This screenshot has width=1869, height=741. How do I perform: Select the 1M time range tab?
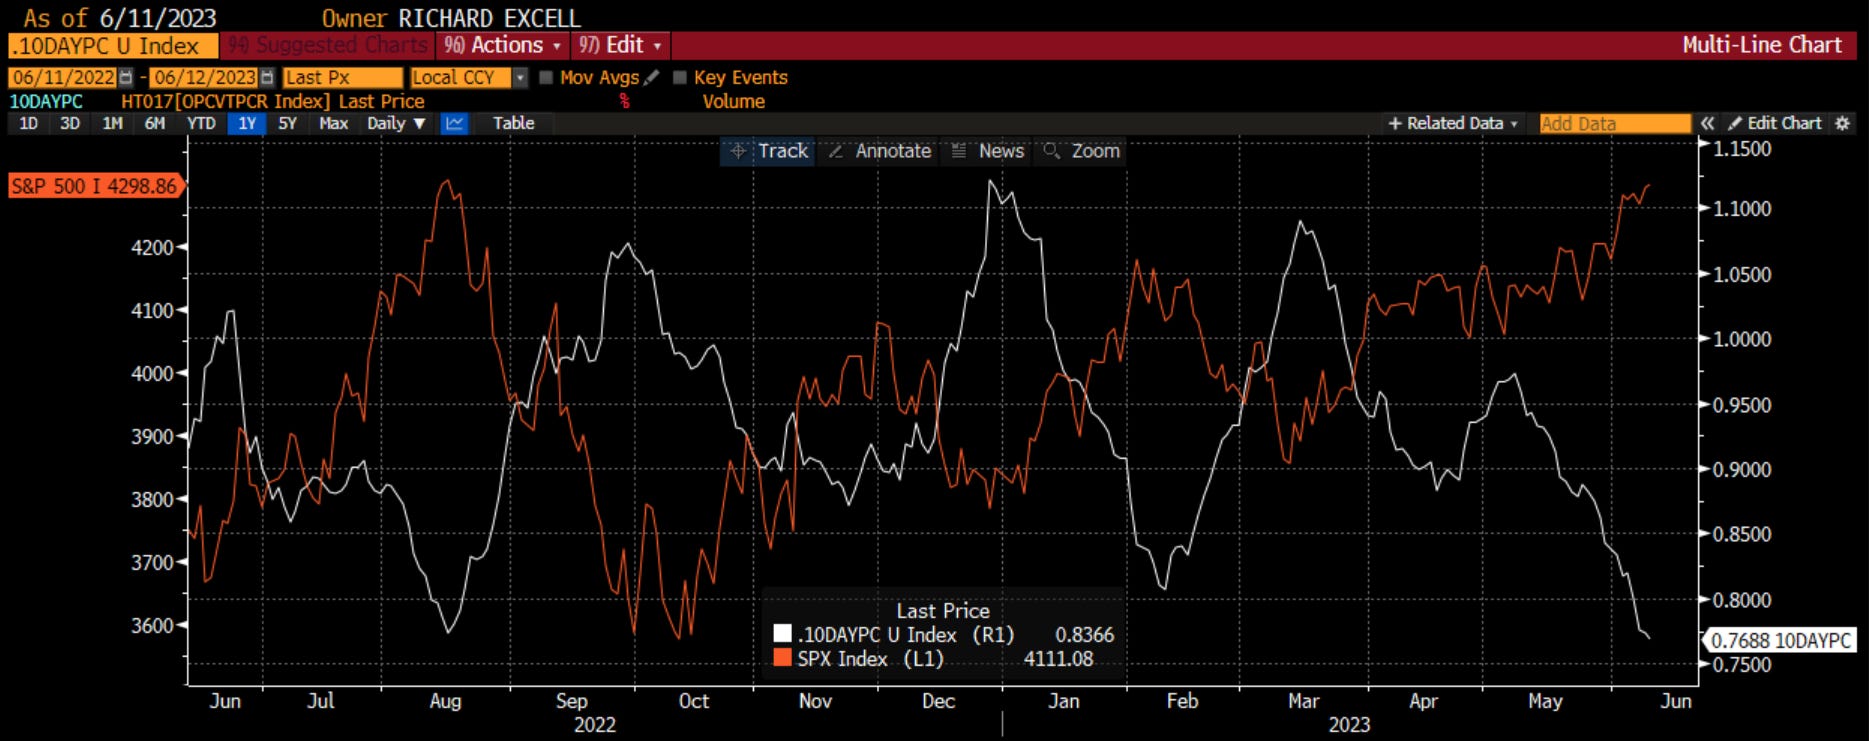tap(113, 123)
